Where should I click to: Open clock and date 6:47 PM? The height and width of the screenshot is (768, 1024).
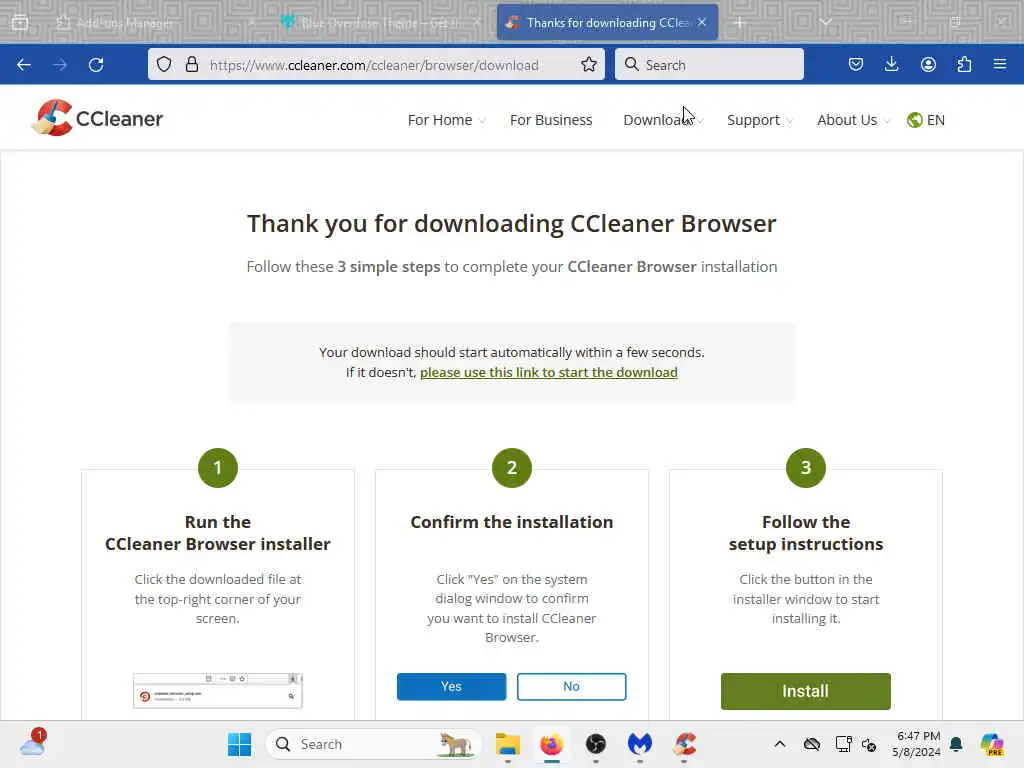(x=917, y=744)
